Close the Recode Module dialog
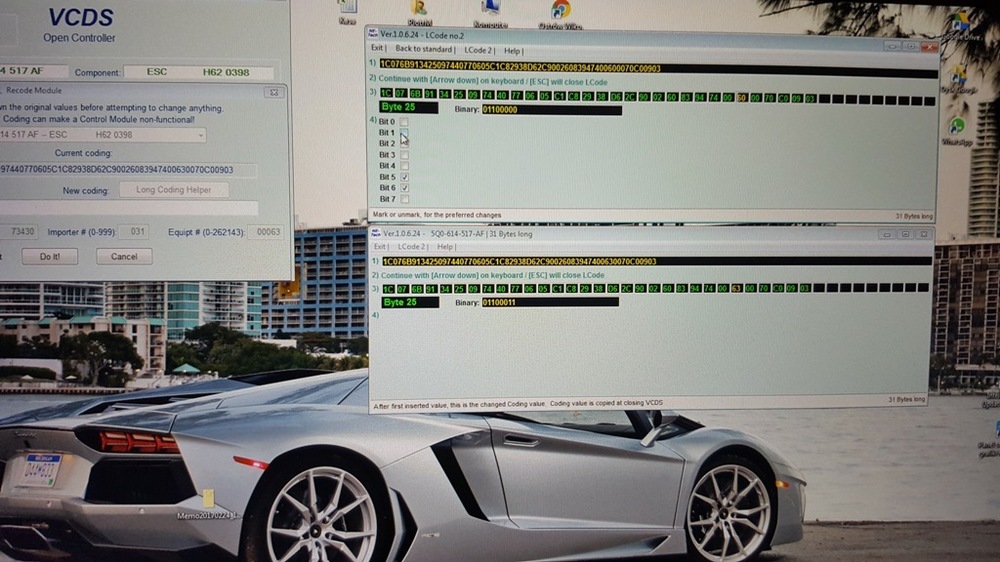This screenshot has width=1000, height=562. tap(272, 92)
